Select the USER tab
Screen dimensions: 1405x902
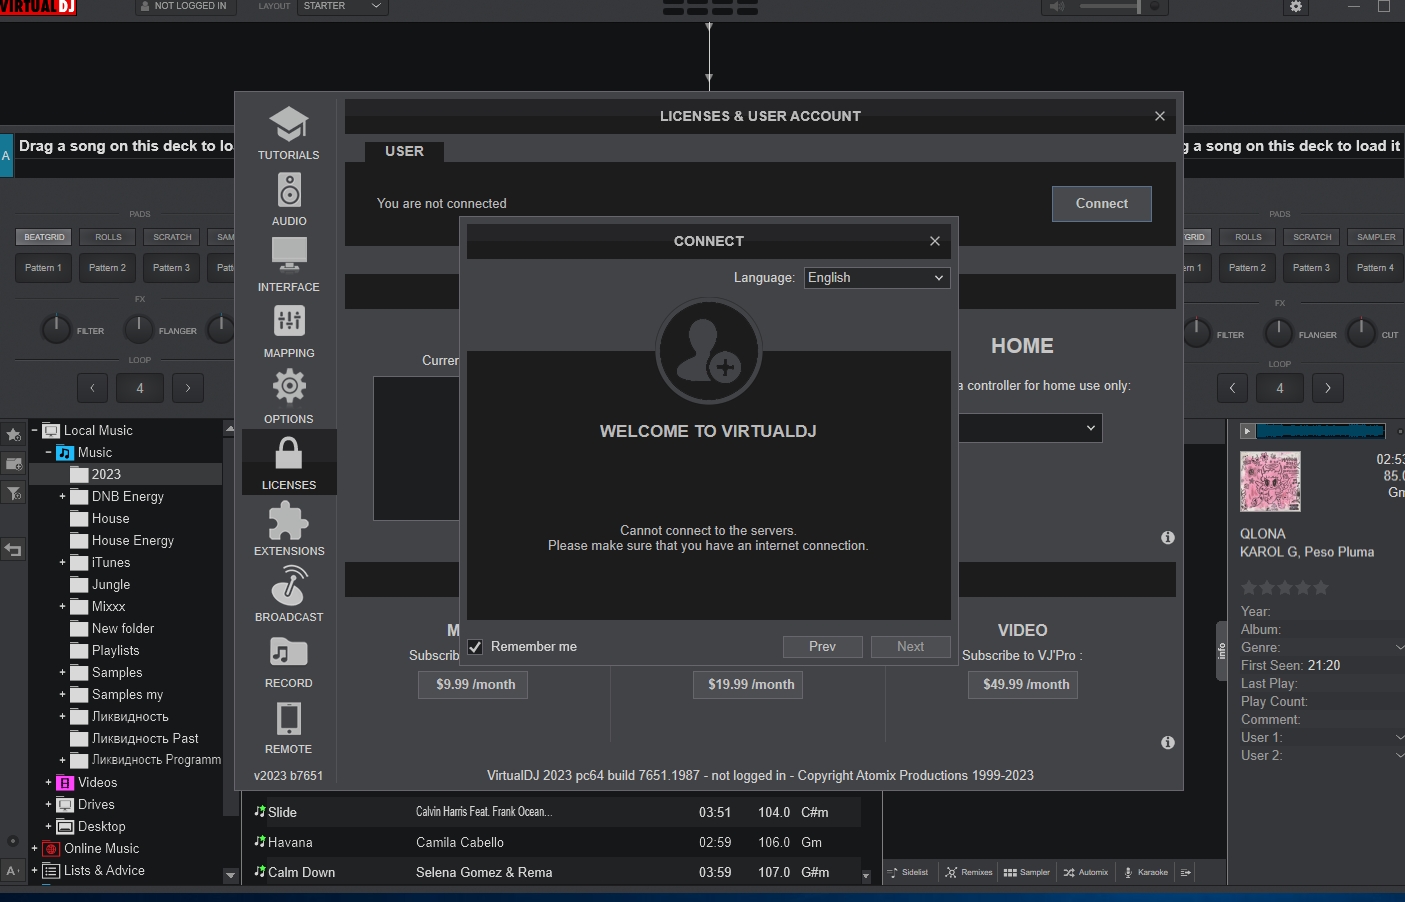pos(404,151)
